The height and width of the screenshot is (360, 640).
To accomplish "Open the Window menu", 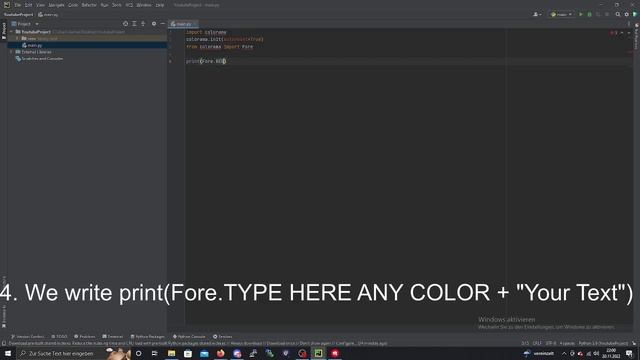I will (144, 5).
